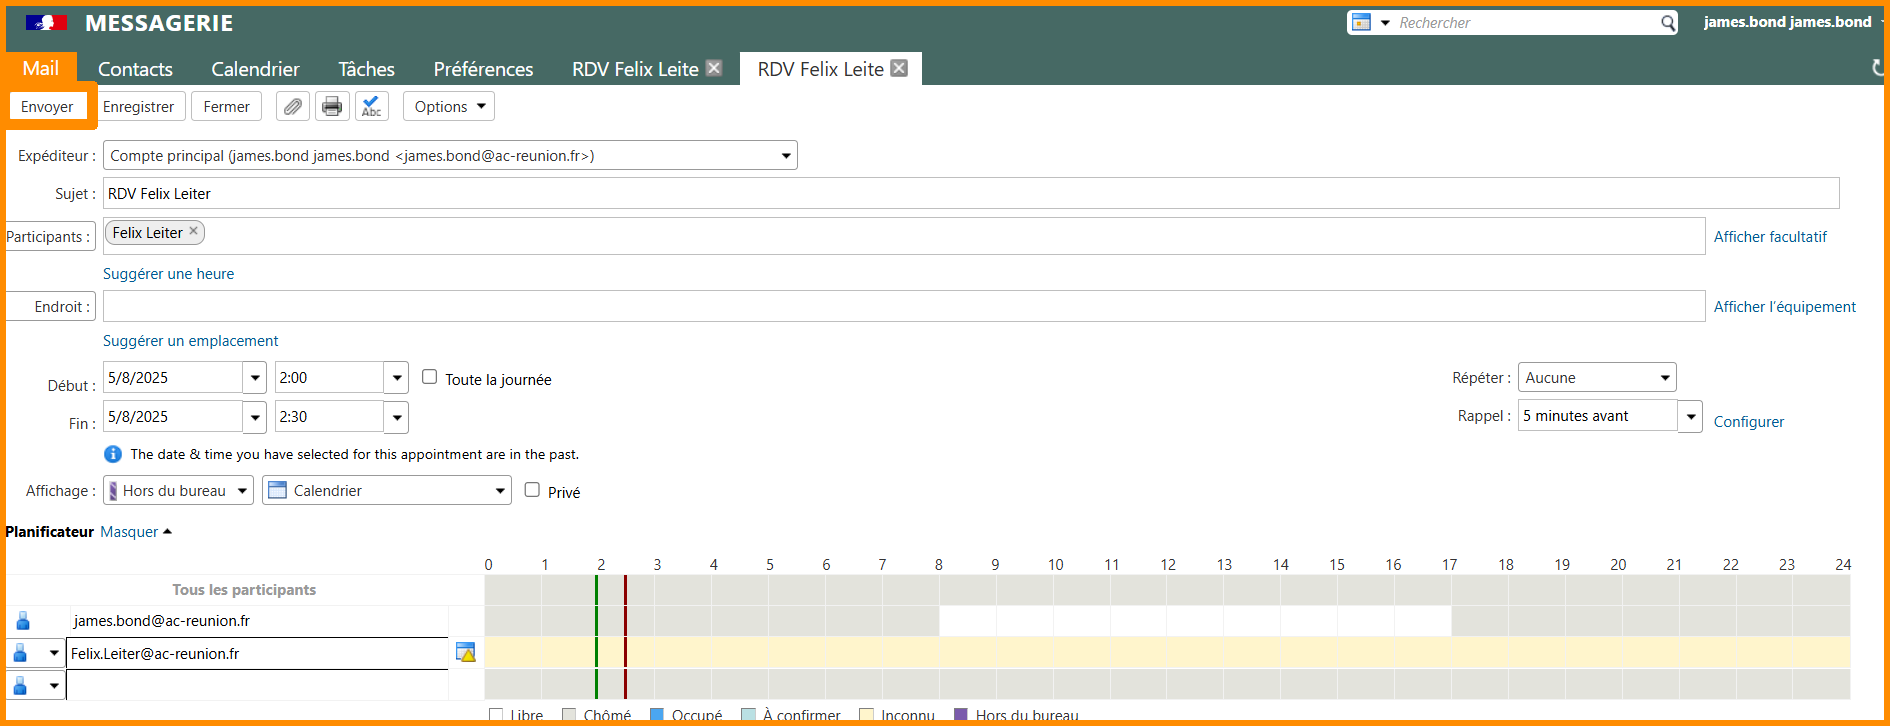Screen dimensions: 1890x726
Task: Close the active RDV Felix Leite tab
Action: click(x=899, y=68)
